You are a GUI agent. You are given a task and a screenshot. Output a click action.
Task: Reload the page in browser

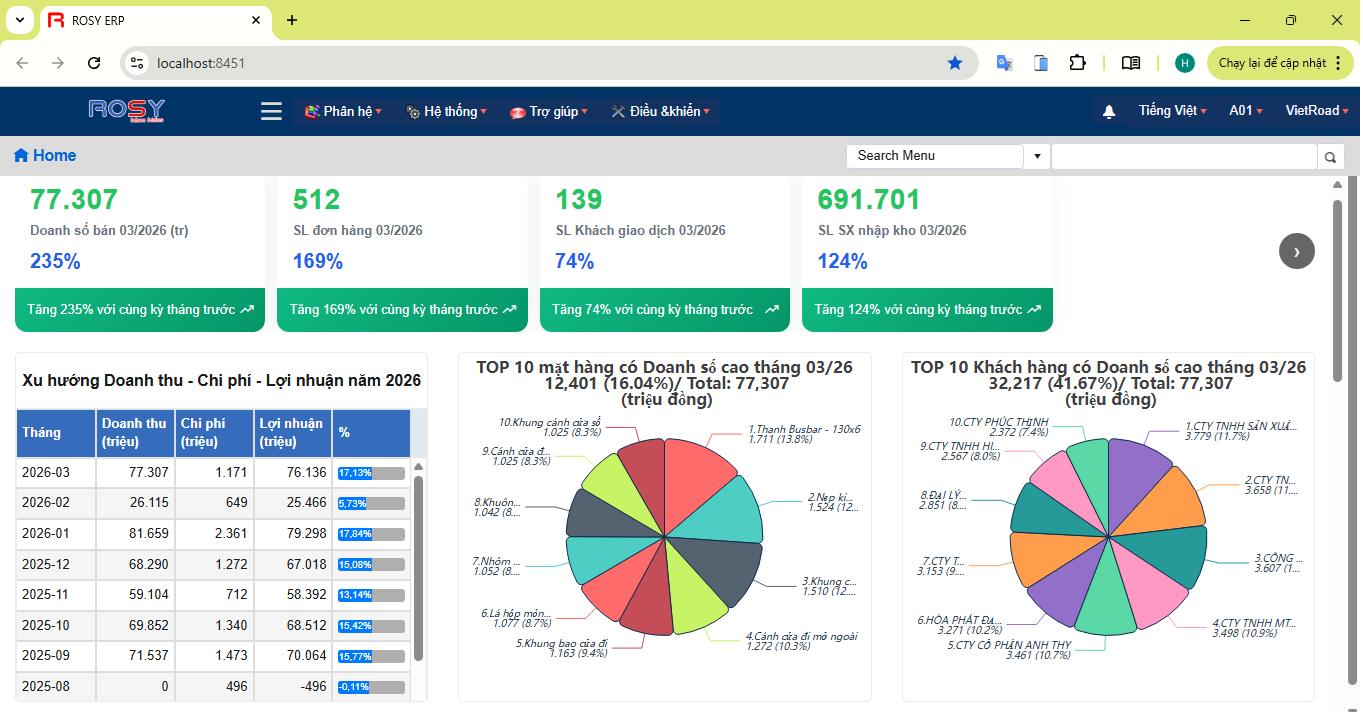(94, 63)
